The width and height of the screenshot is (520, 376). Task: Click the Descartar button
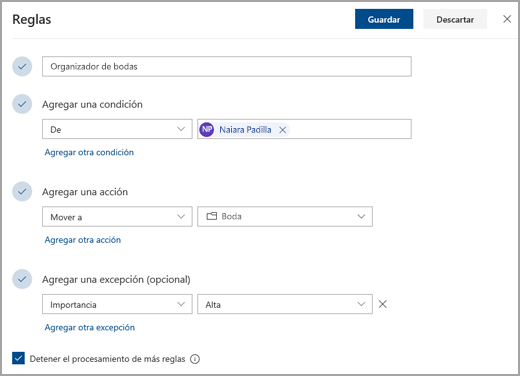pyautogui.click(x=455, y=19)
